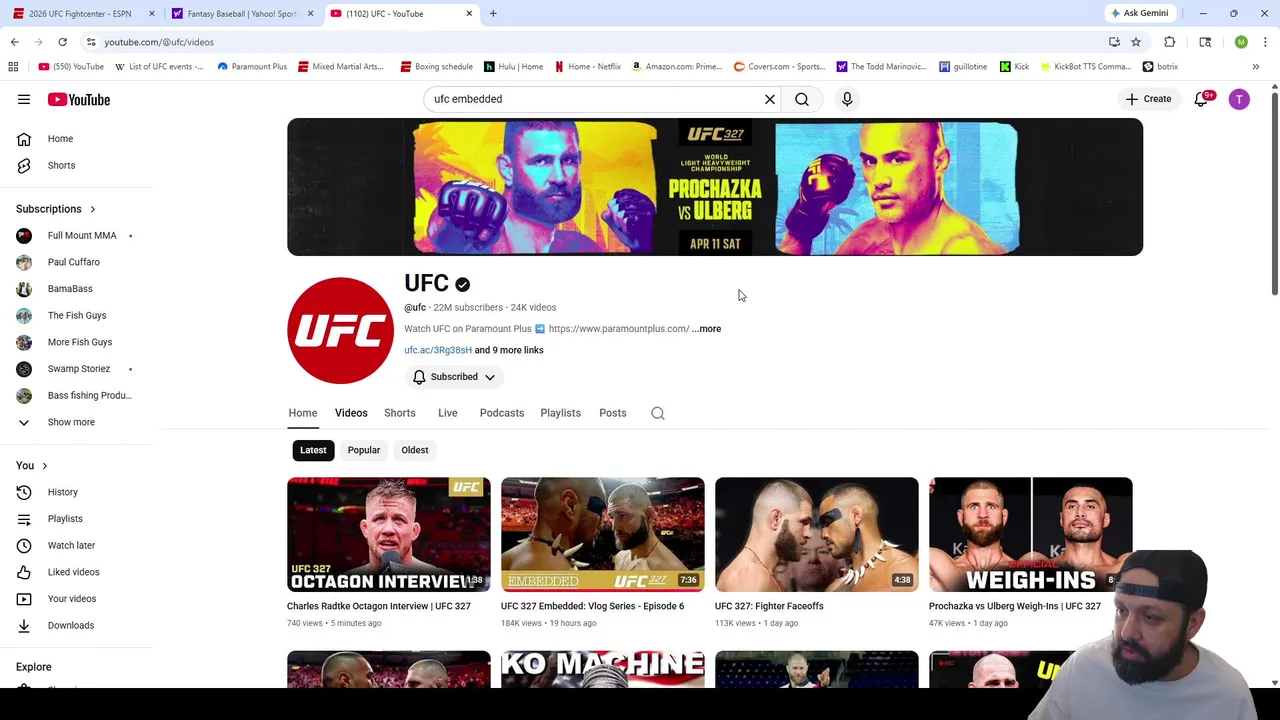The image size is (1280, 720).
Task: Search within the UFC channel icon
Action: (658, 413)
